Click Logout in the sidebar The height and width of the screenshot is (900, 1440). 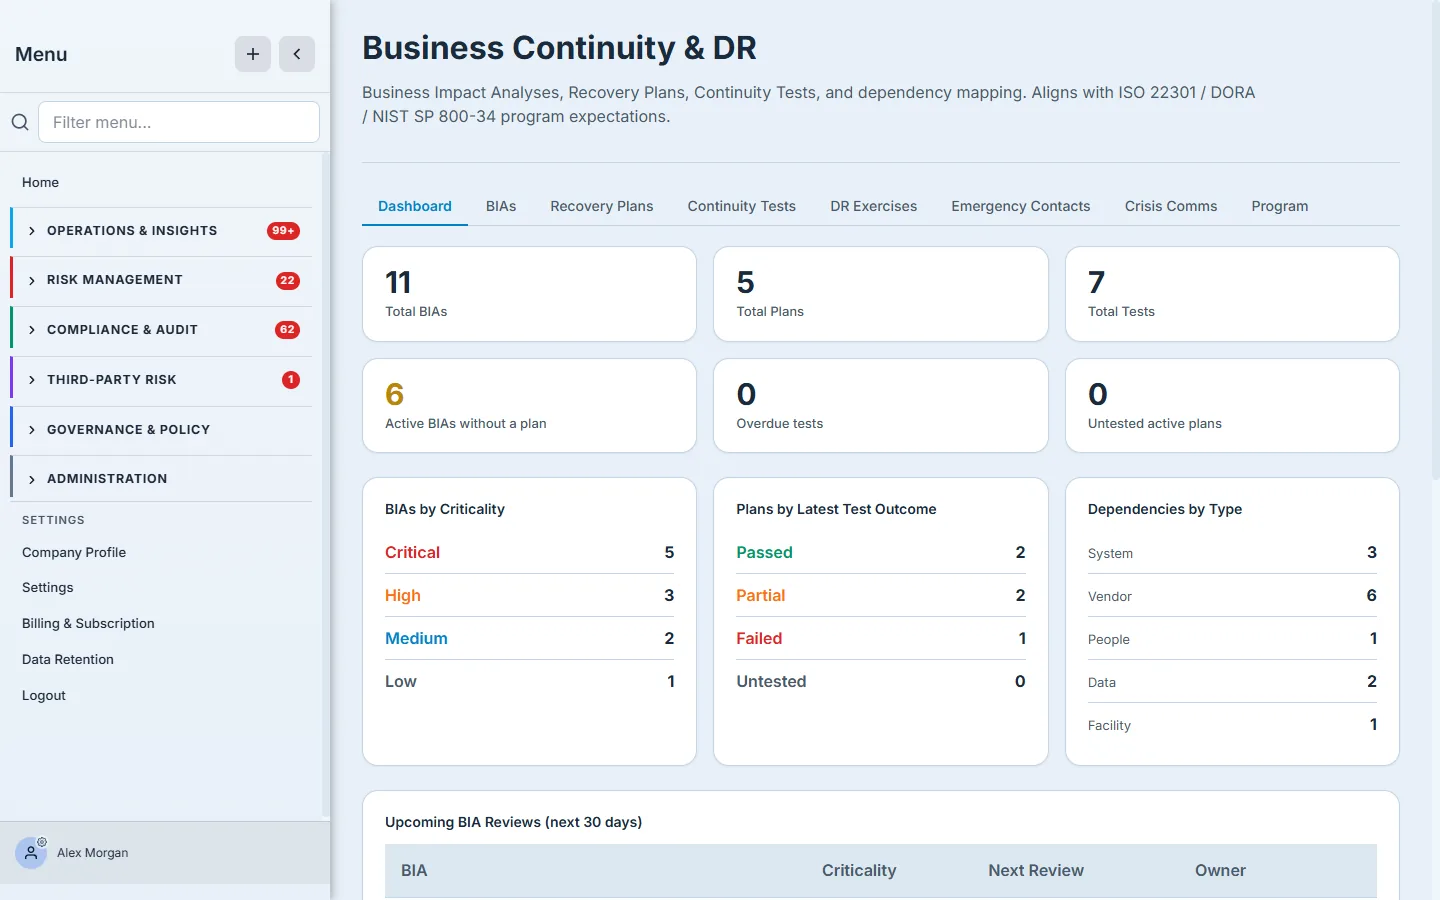44,696
